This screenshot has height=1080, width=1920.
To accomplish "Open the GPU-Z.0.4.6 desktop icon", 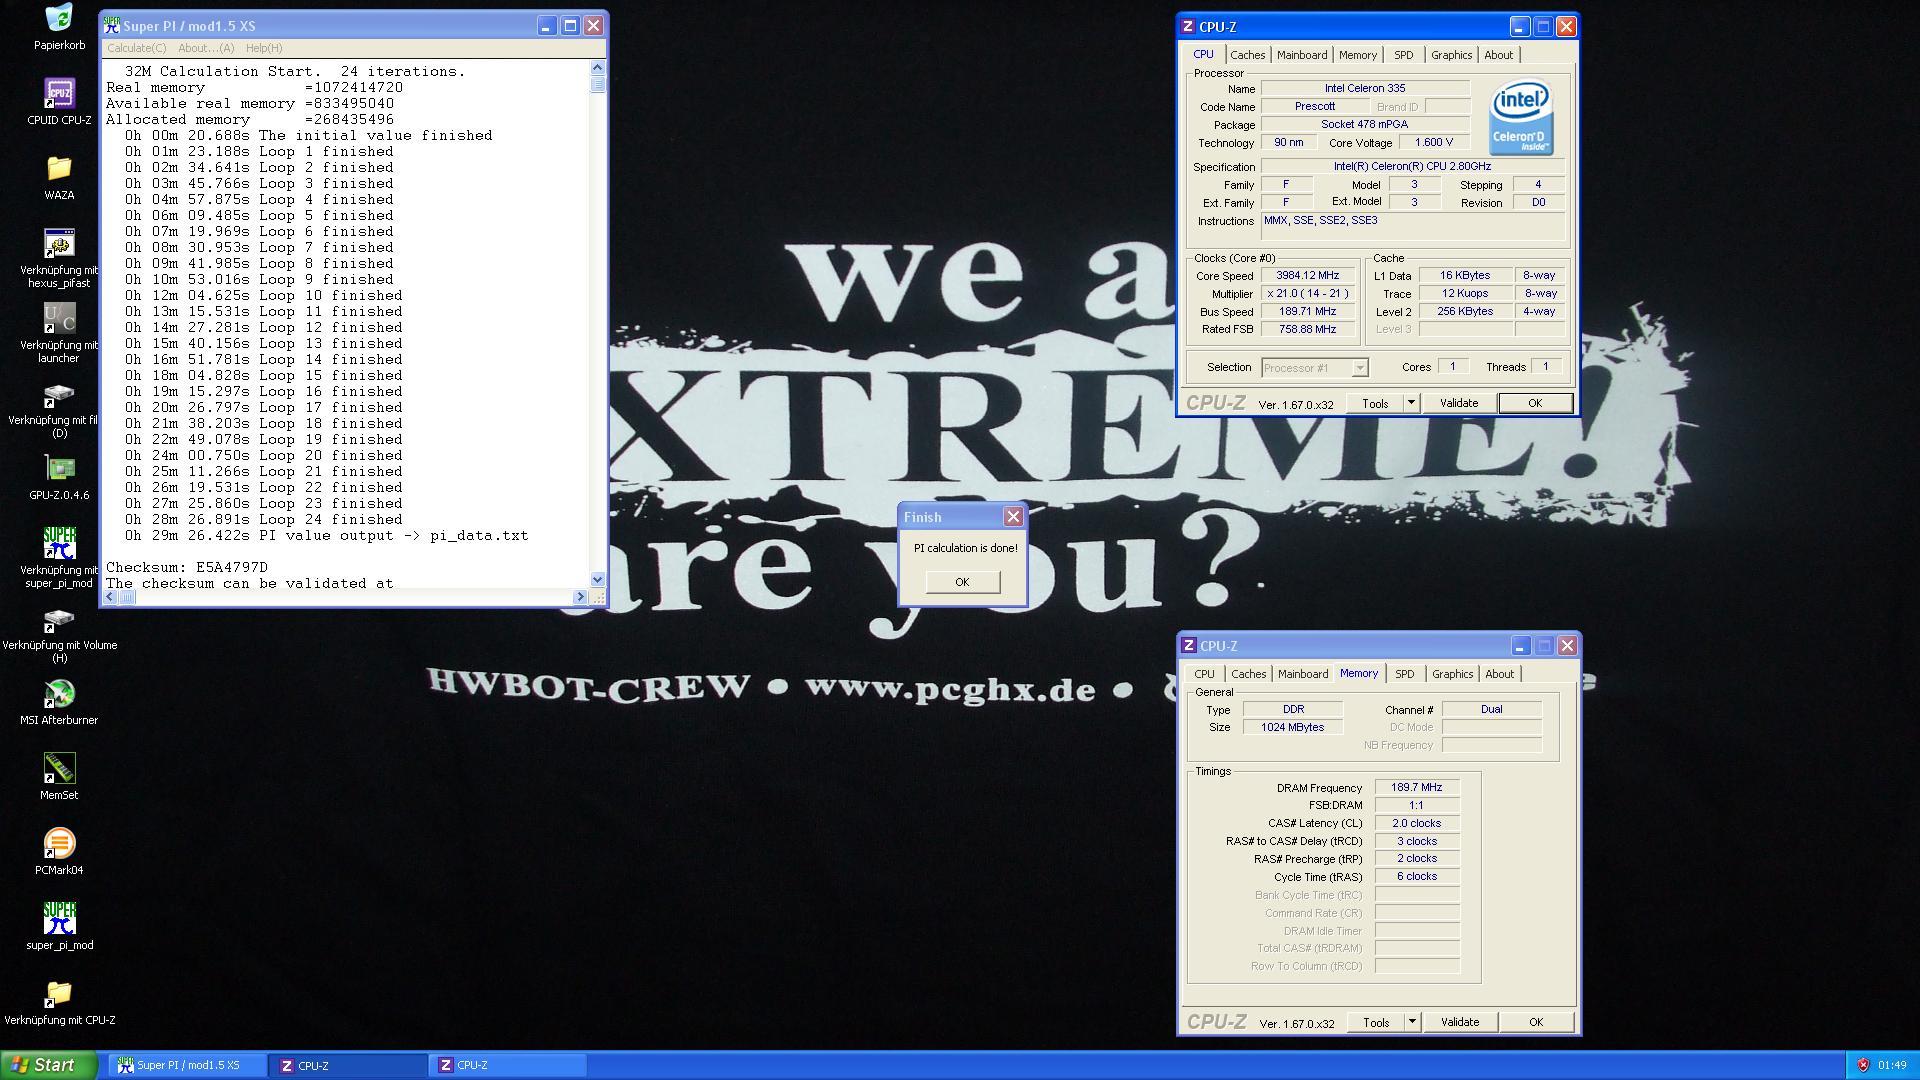I will (x=59, y=469).
